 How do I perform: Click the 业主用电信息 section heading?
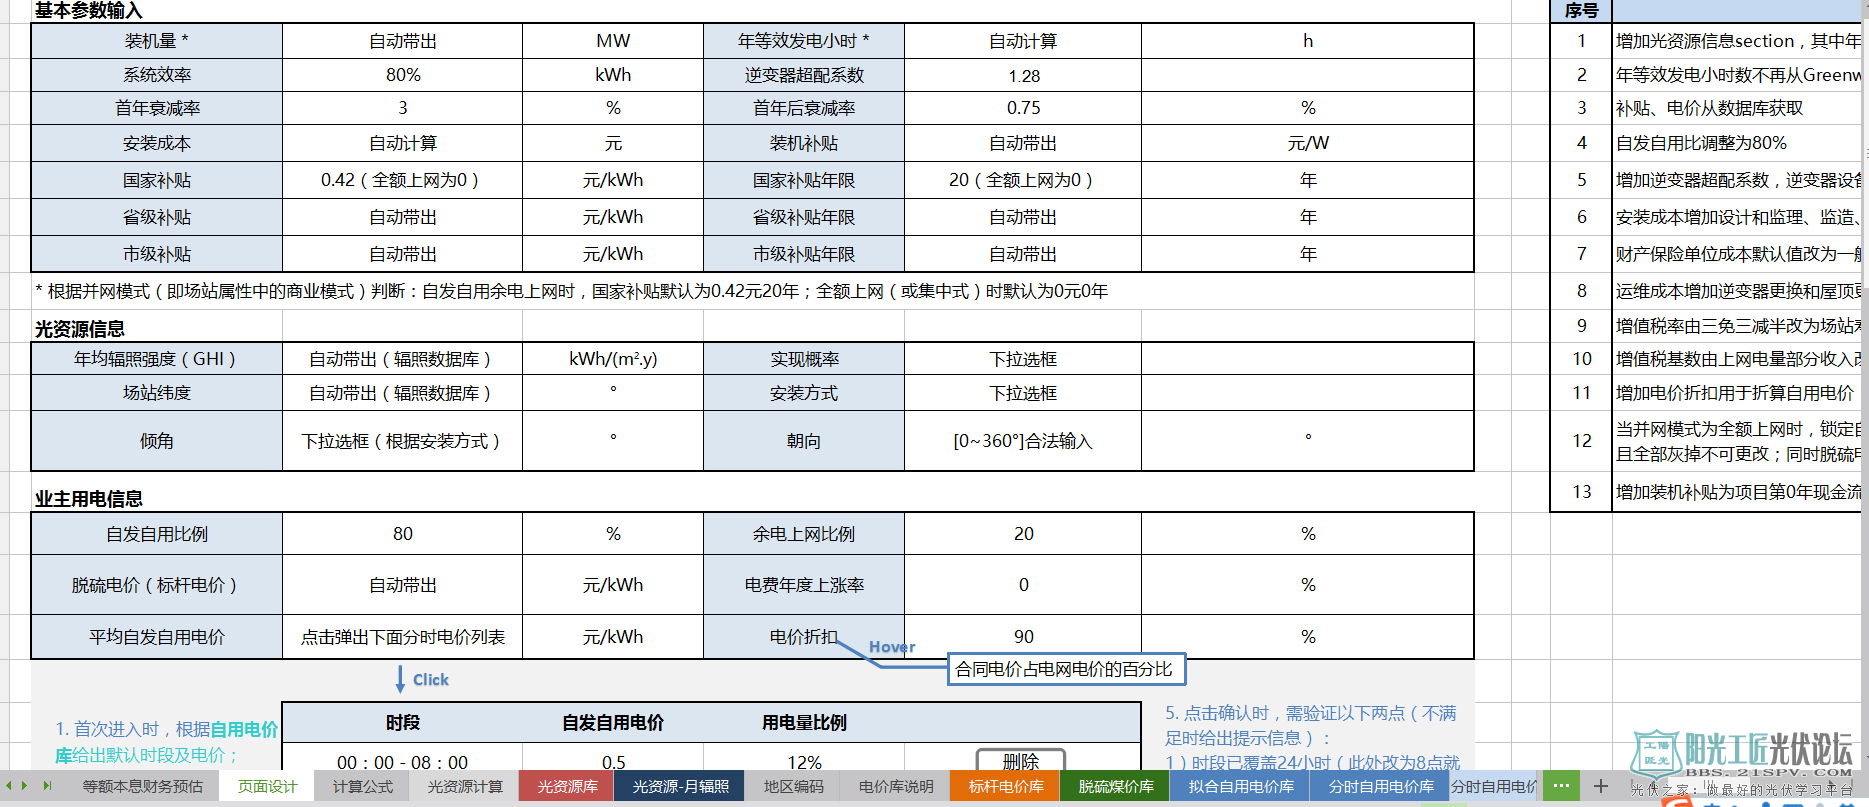pos(89,499)
